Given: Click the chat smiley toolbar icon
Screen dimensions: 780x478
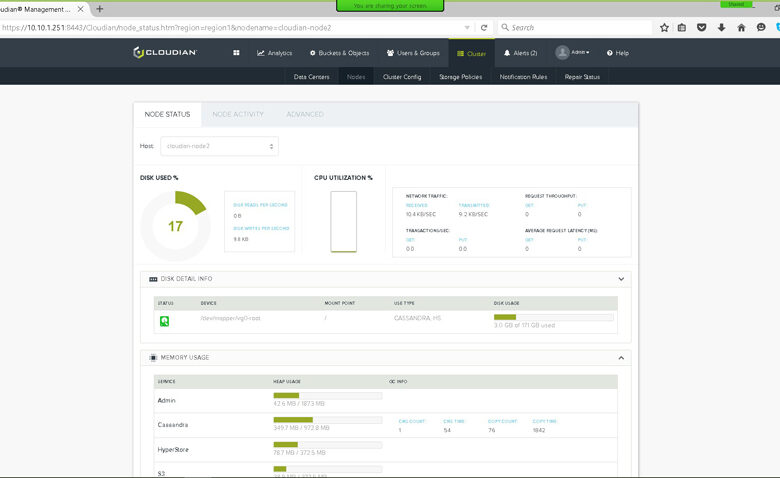Looking at the screenshot, I should 761,28.
